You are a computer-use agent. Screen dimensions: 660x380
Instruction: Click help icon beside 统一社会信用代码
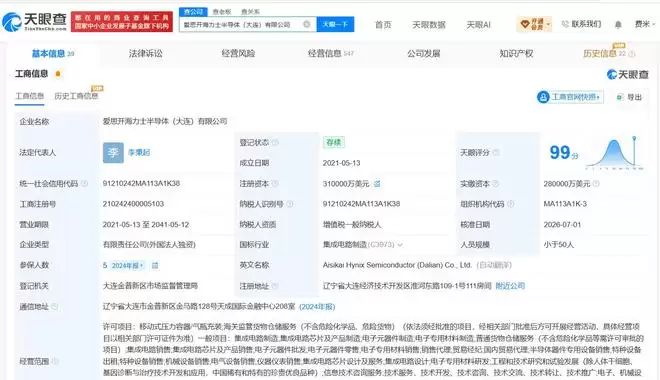(84, 183)
